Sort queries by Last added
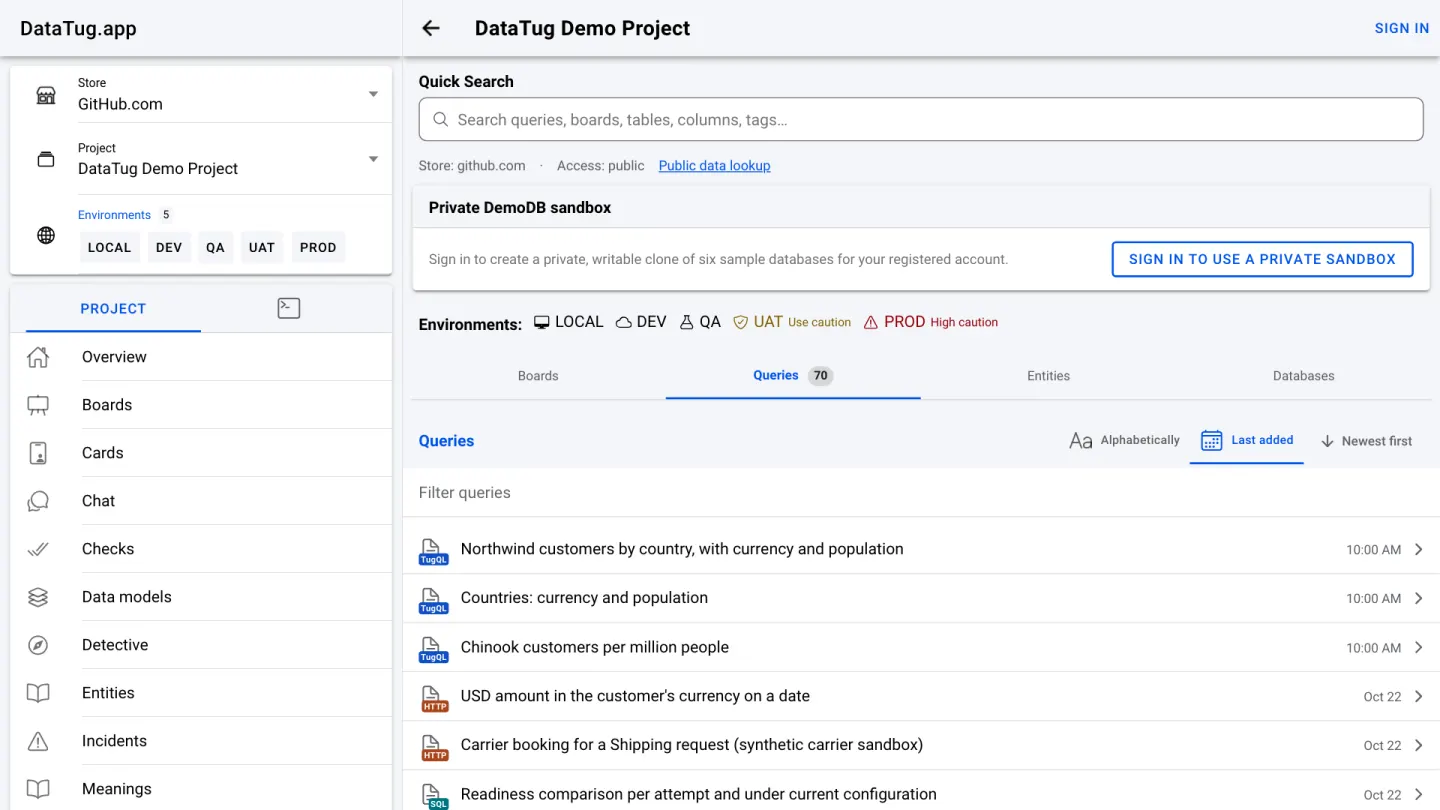 tap(1246, 441)
